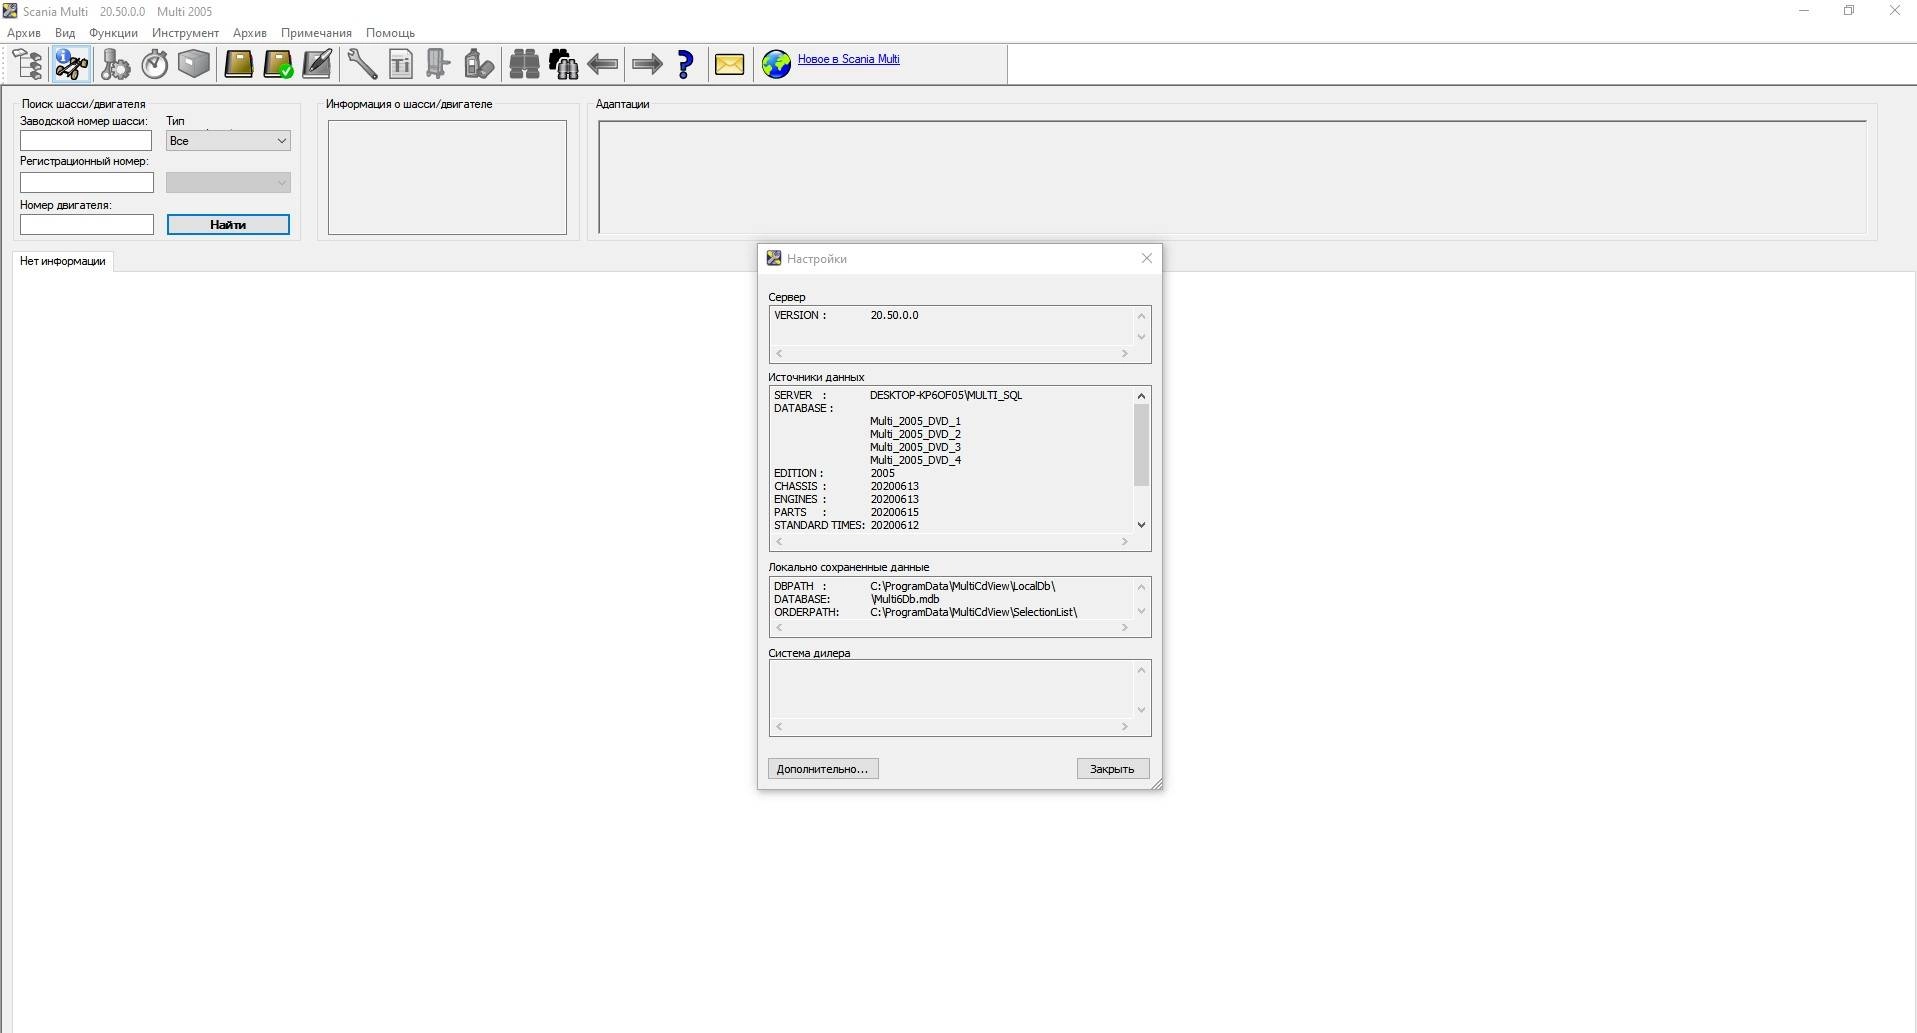
Task: Click left arrow of Система дилера scrollbar
Action: point(779,726)
